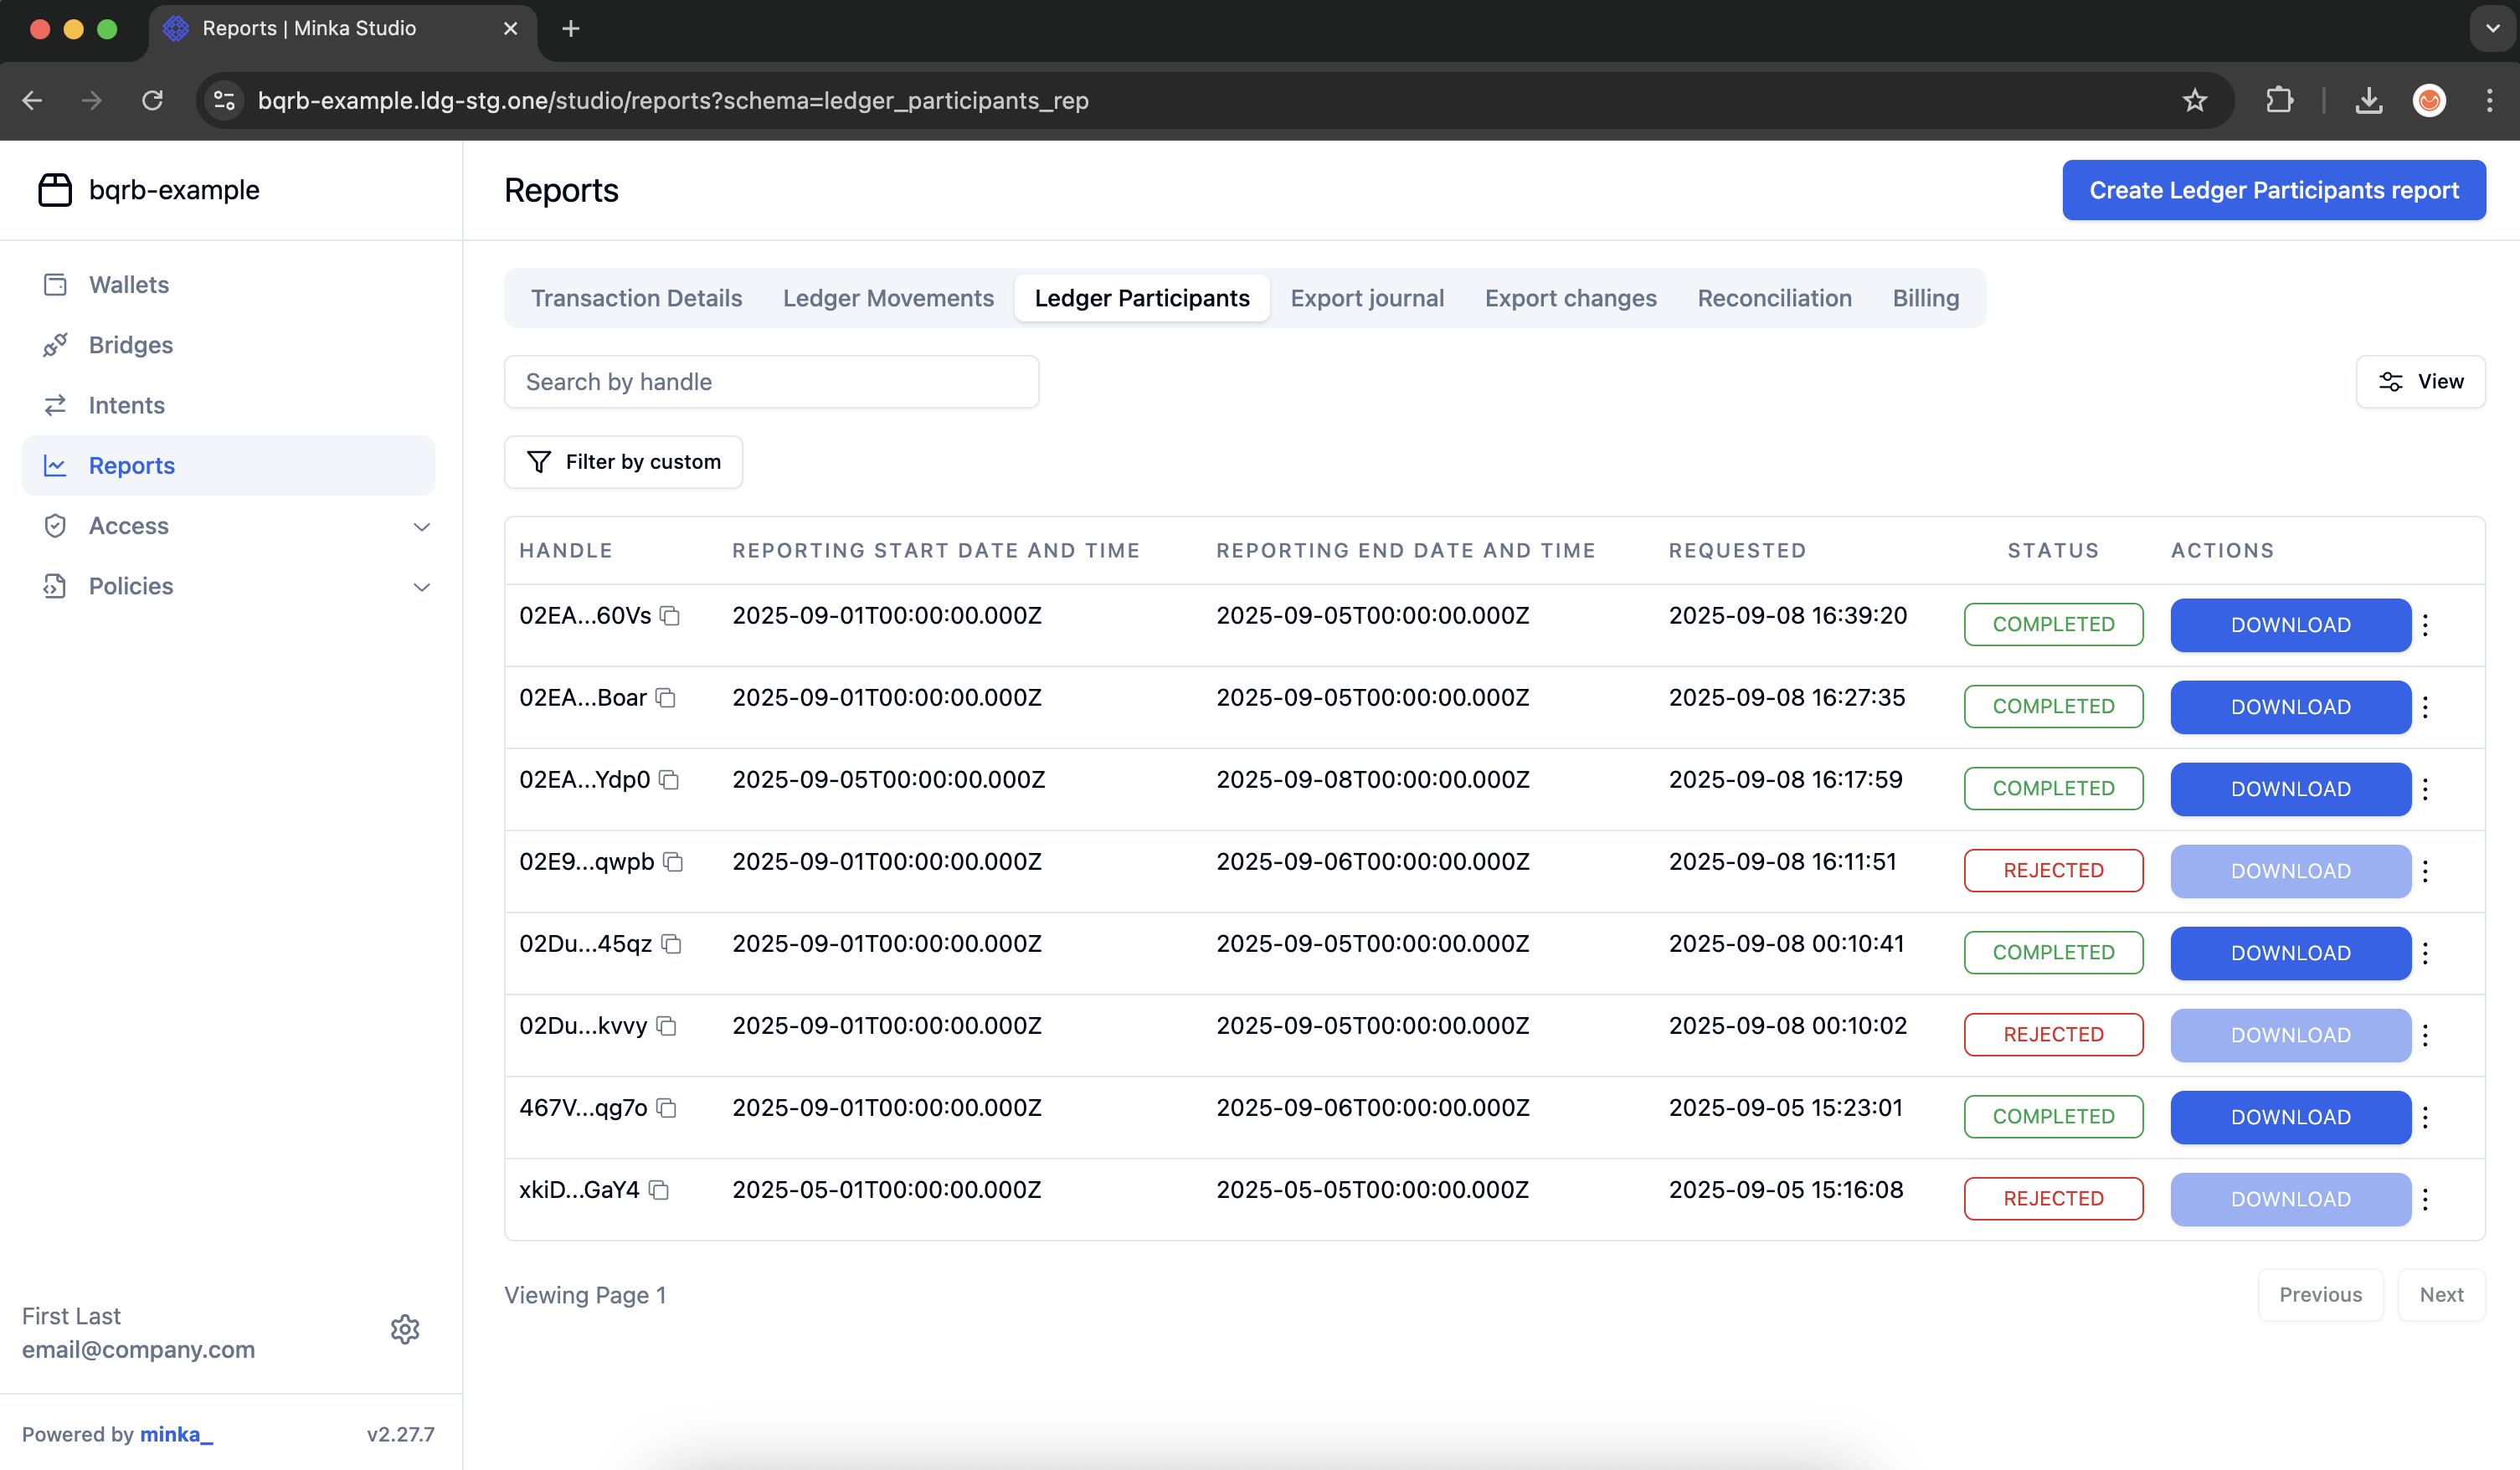Open browser downloads icon
This screenshot has width=2520, height=1470.
coord(2368,100)
